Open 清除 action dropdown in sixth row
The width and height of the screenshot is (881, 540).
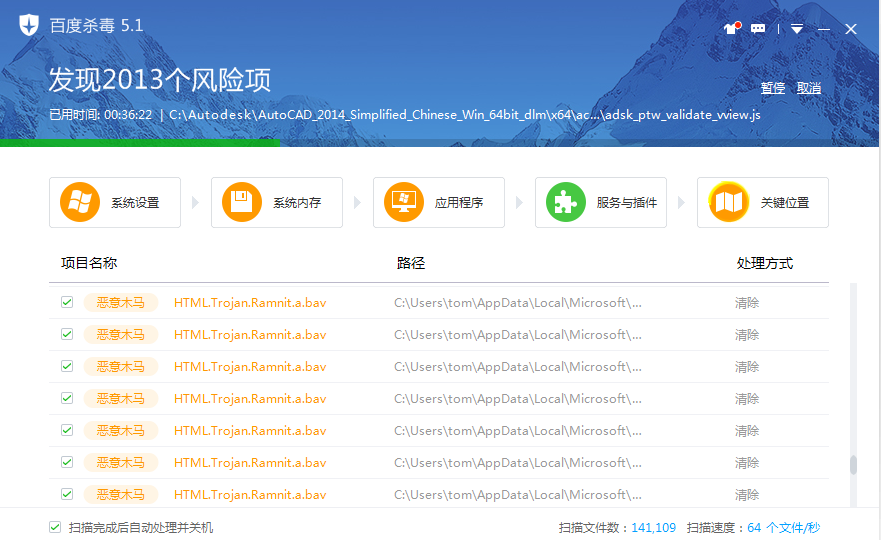(747, 463)
